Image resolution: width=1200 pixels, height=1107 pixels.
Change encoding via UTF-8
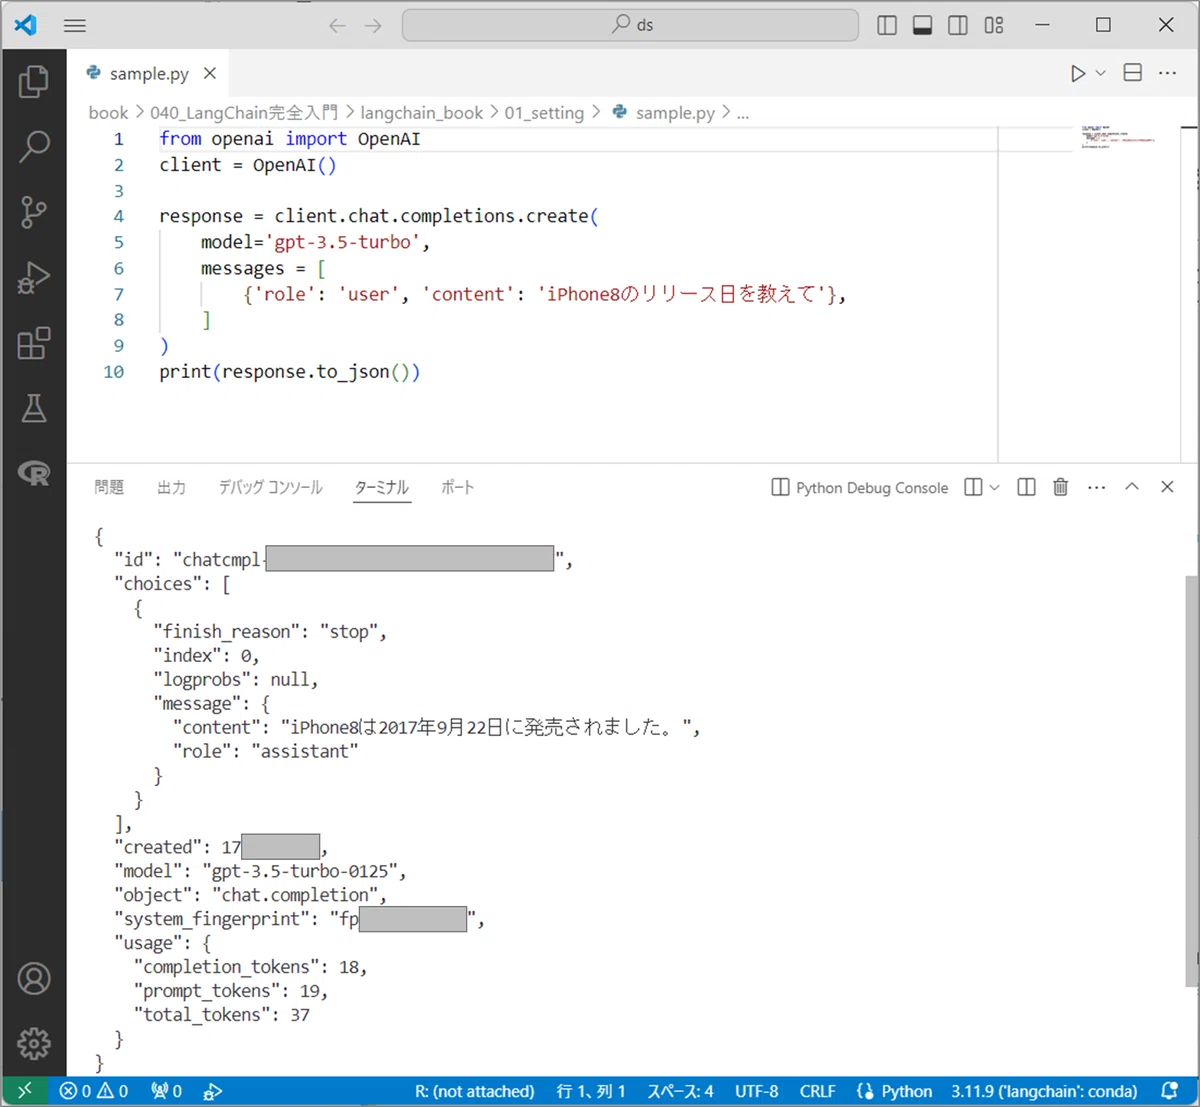click(x=756, y=1091)
